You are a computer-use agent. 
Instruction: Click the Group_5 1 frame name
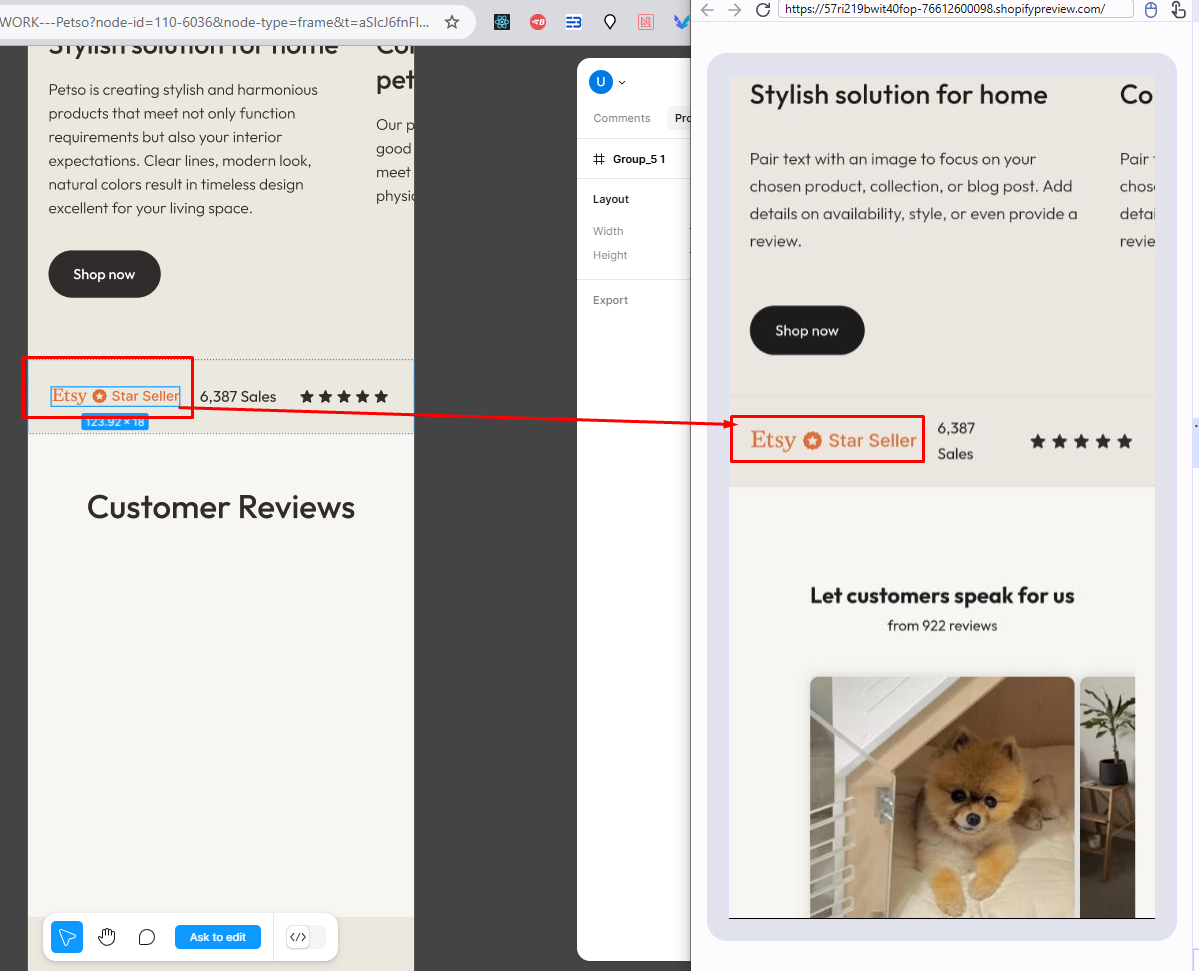coord(639,159)
